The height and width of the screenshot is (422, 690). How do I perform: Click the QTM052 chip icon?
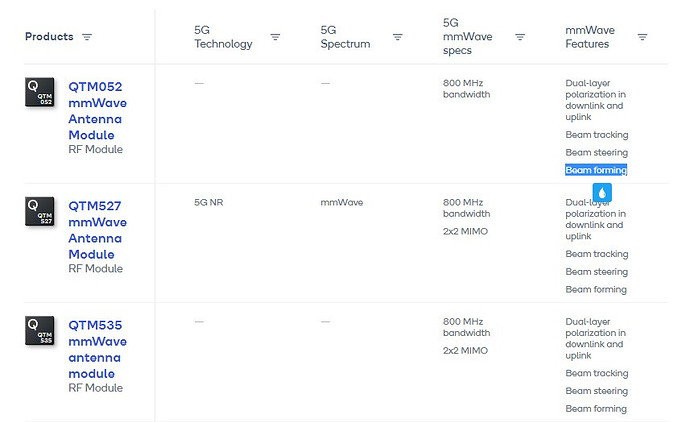pos(40,93)
